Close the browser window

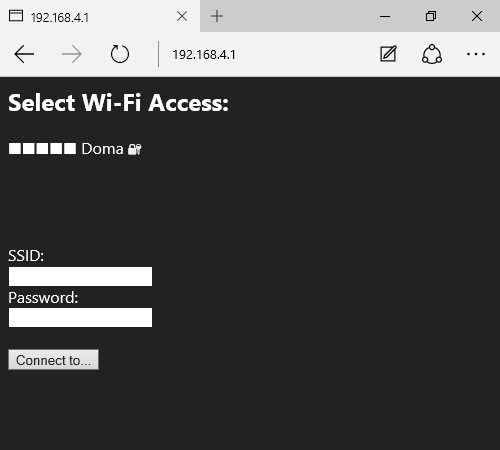pyautogui.click(x=477, y=16)
